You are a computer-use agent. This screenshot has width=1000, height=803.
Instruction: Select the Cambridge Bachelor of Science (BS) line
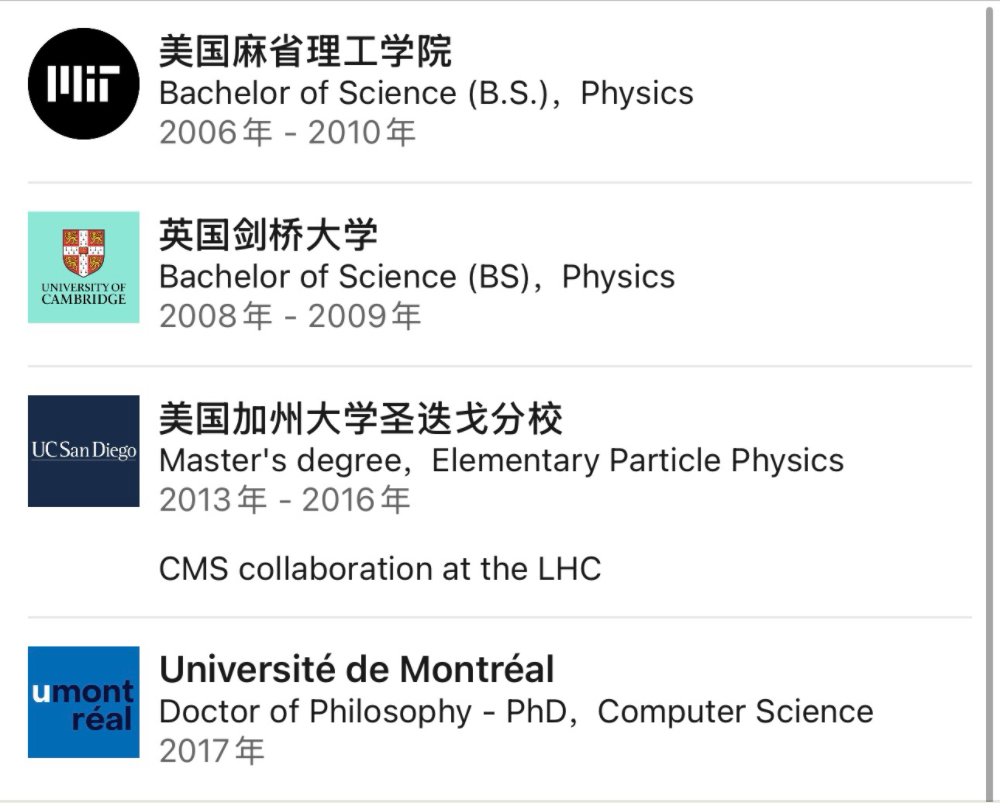coord(416,277)
